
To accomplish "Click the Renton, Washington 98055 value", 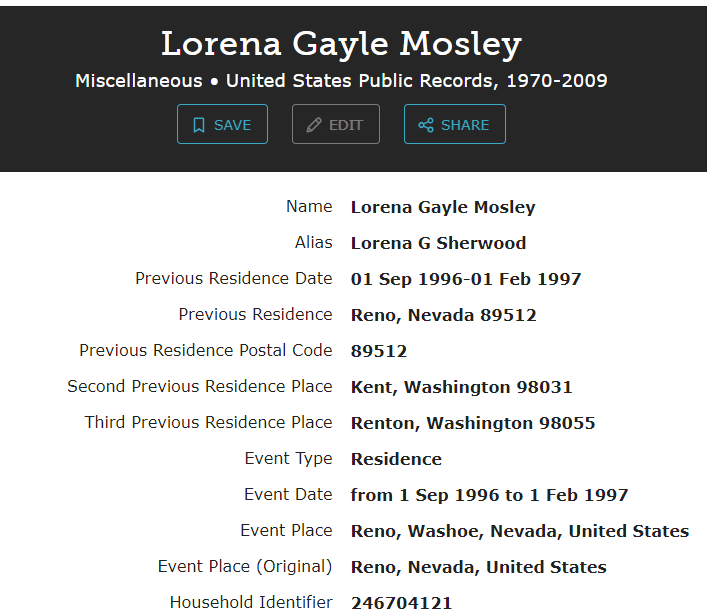I will pos(473,423).
